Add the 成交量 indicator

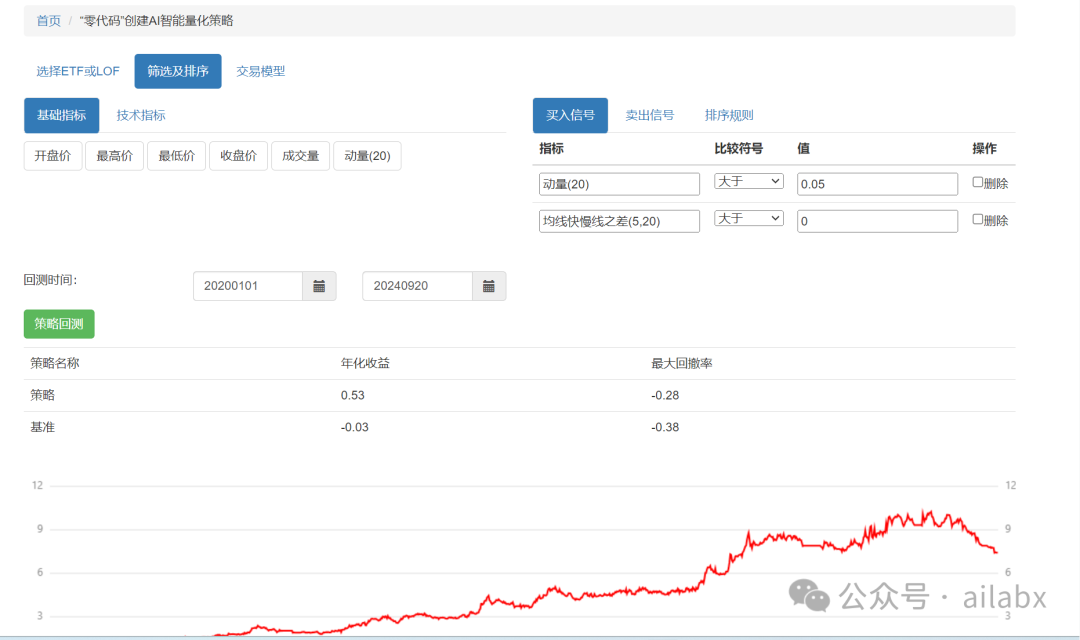pos(300,156)
